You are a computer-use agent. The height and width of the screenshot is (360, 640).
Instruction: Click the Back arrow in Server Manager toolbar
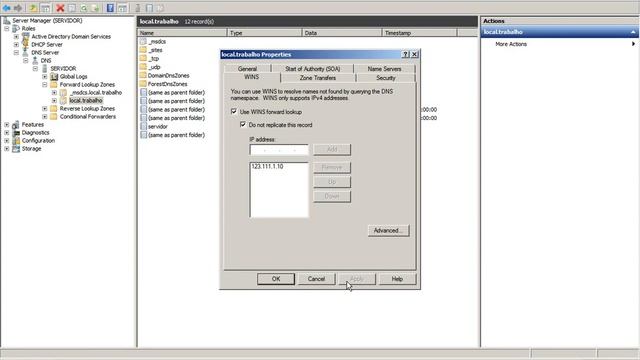(7, 8)
